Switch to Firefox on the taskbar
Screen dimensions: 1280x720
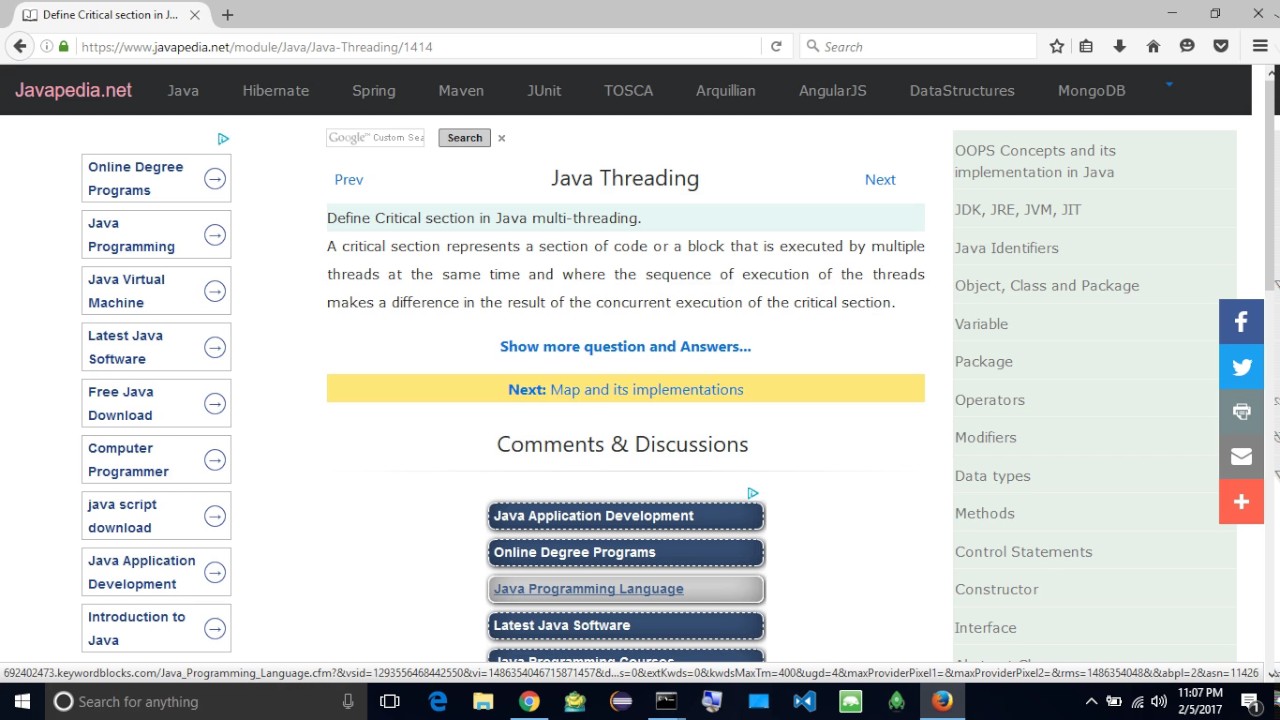coord(942,701)
